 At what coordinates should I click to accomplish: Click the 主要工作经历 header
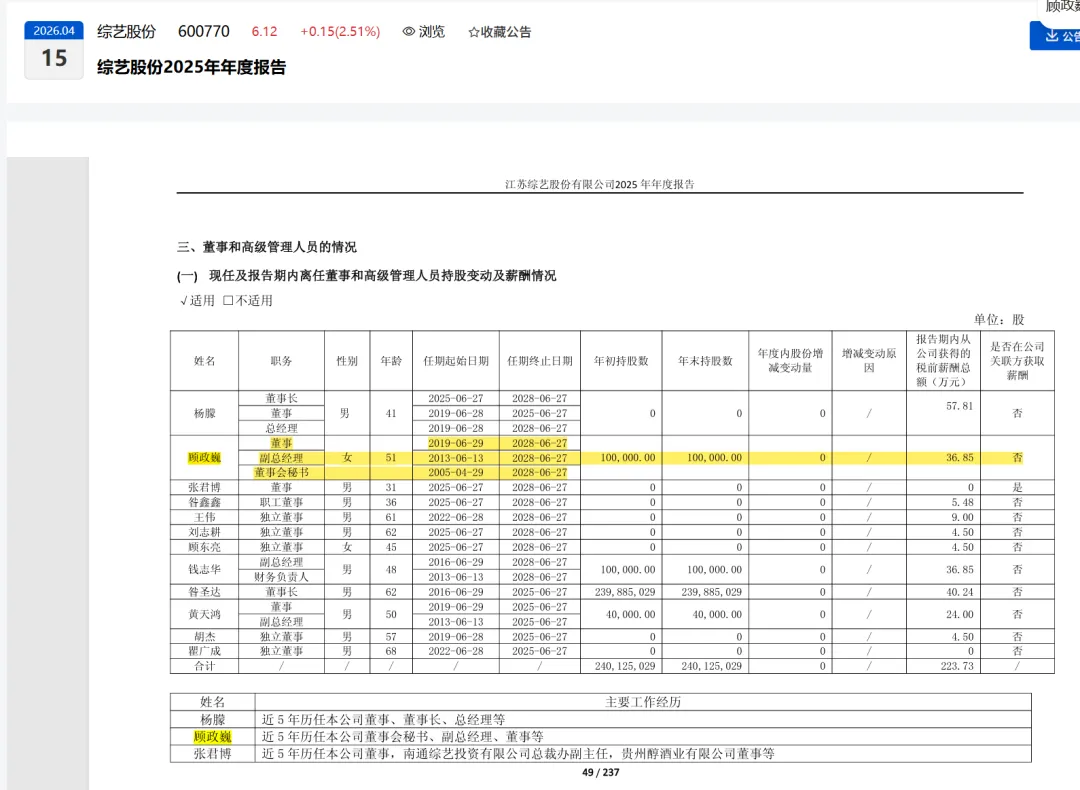[643, 702]
